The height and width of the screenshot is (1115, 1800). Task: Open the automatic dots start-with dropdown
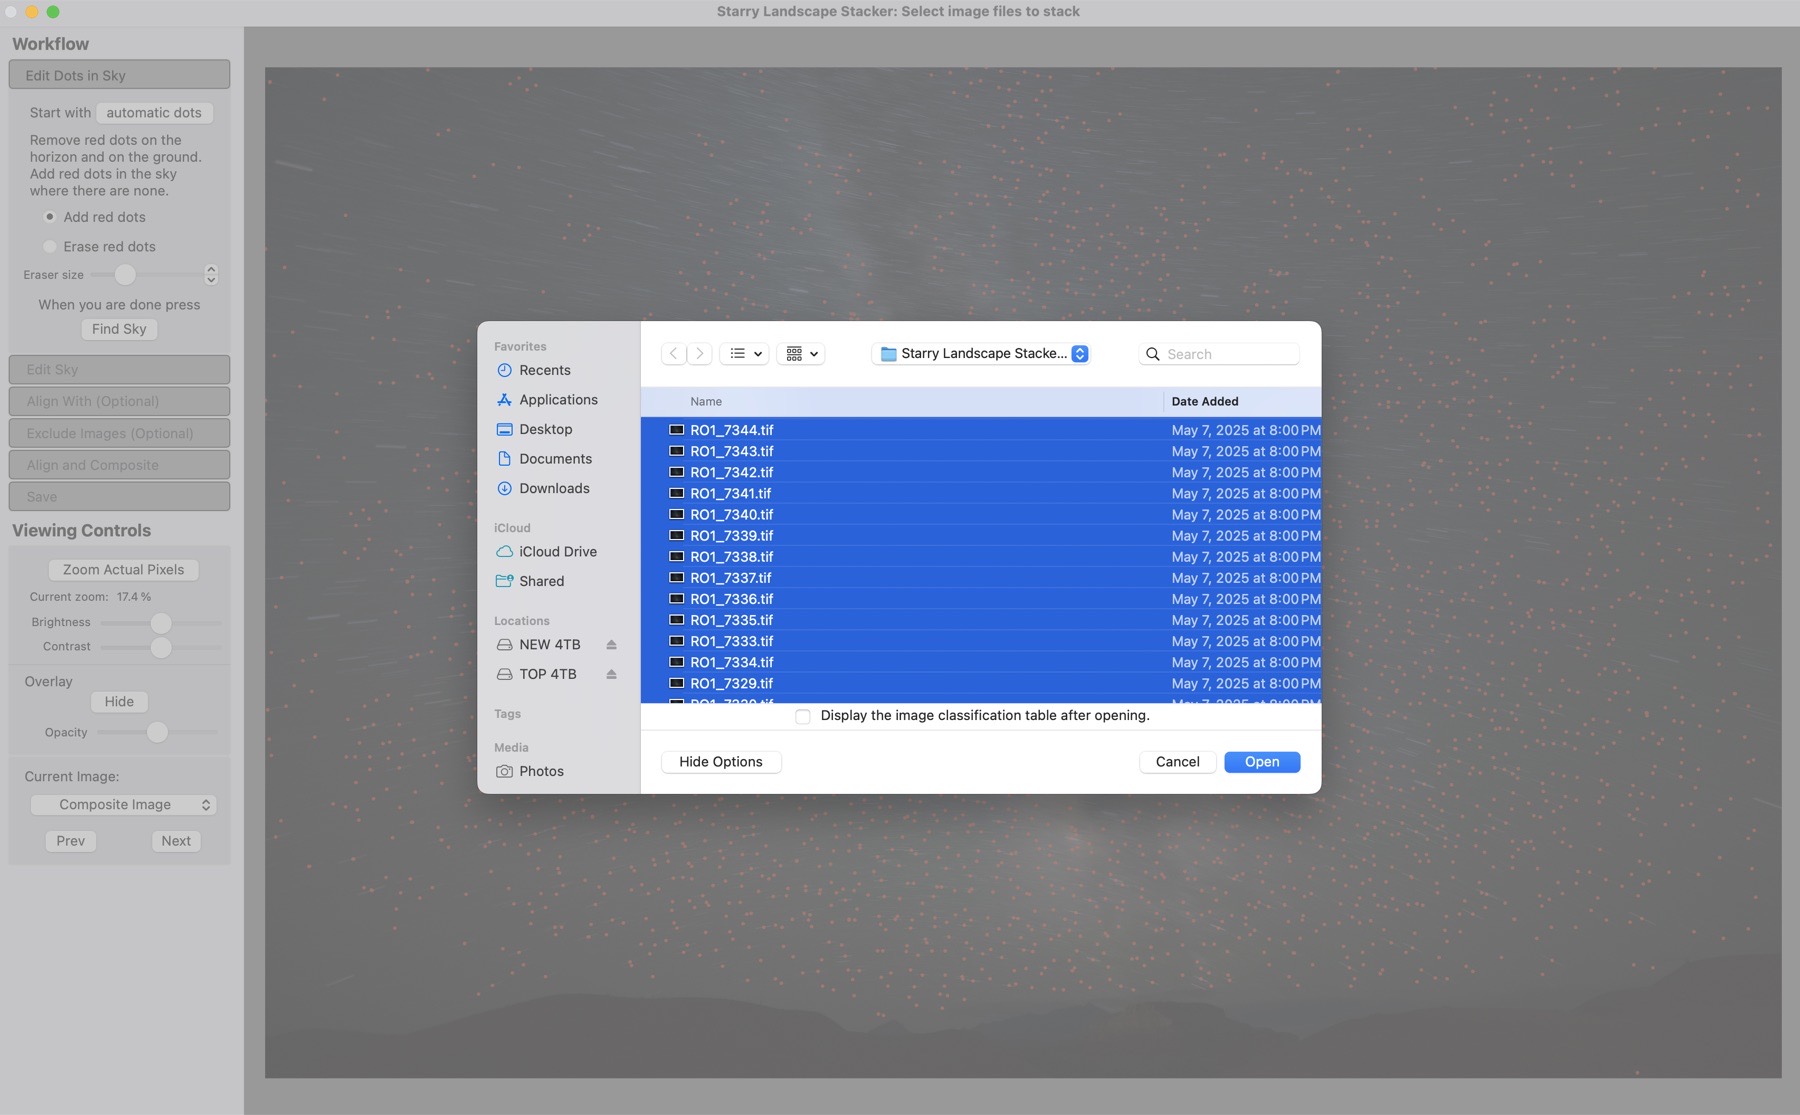(x=154, y=113)
